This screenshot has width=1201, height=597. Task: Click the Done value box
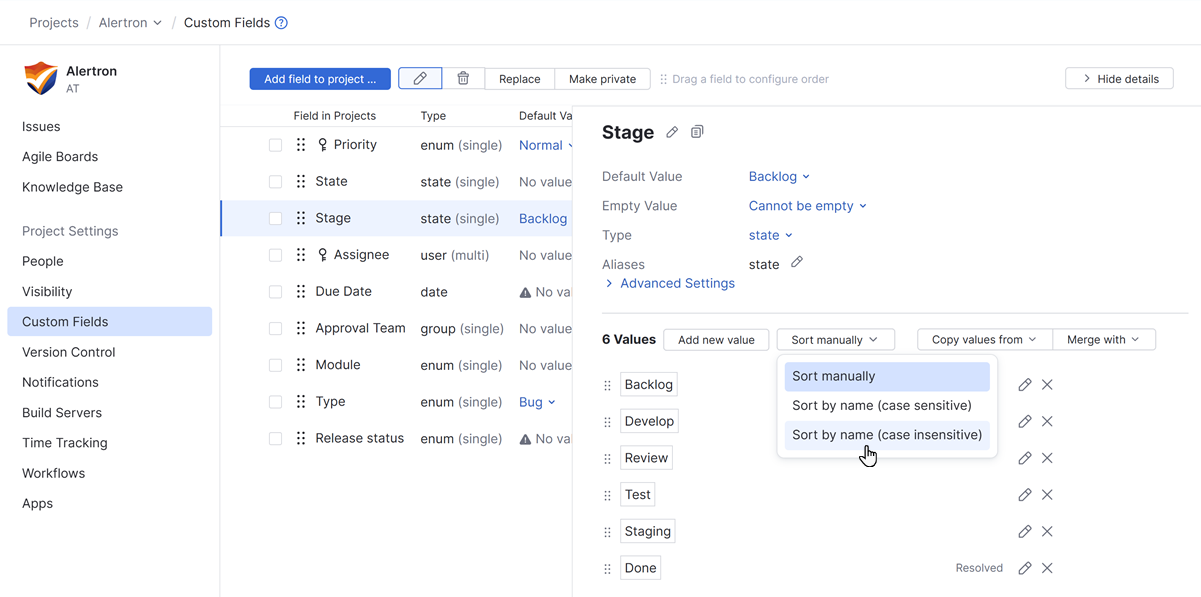point(639,567)
